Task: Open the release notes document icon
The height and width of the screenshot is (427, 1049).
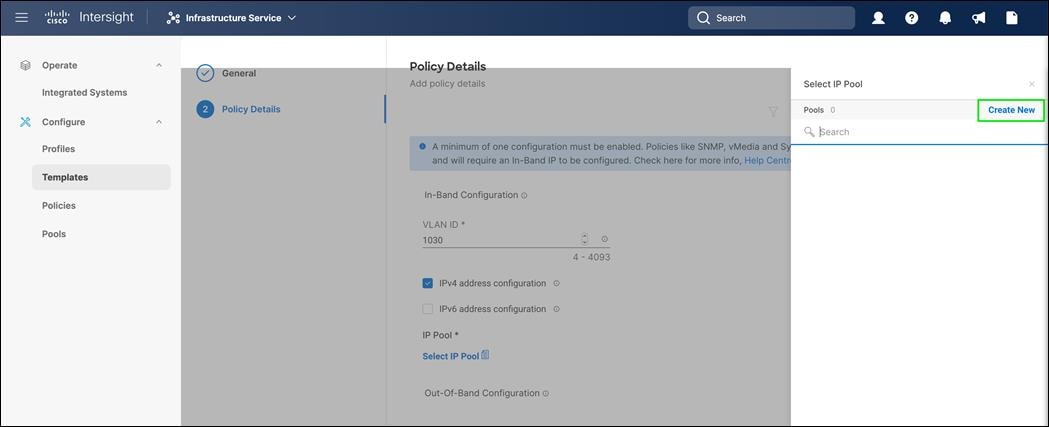Action: pyautogui.click(x=1012, y=18)
